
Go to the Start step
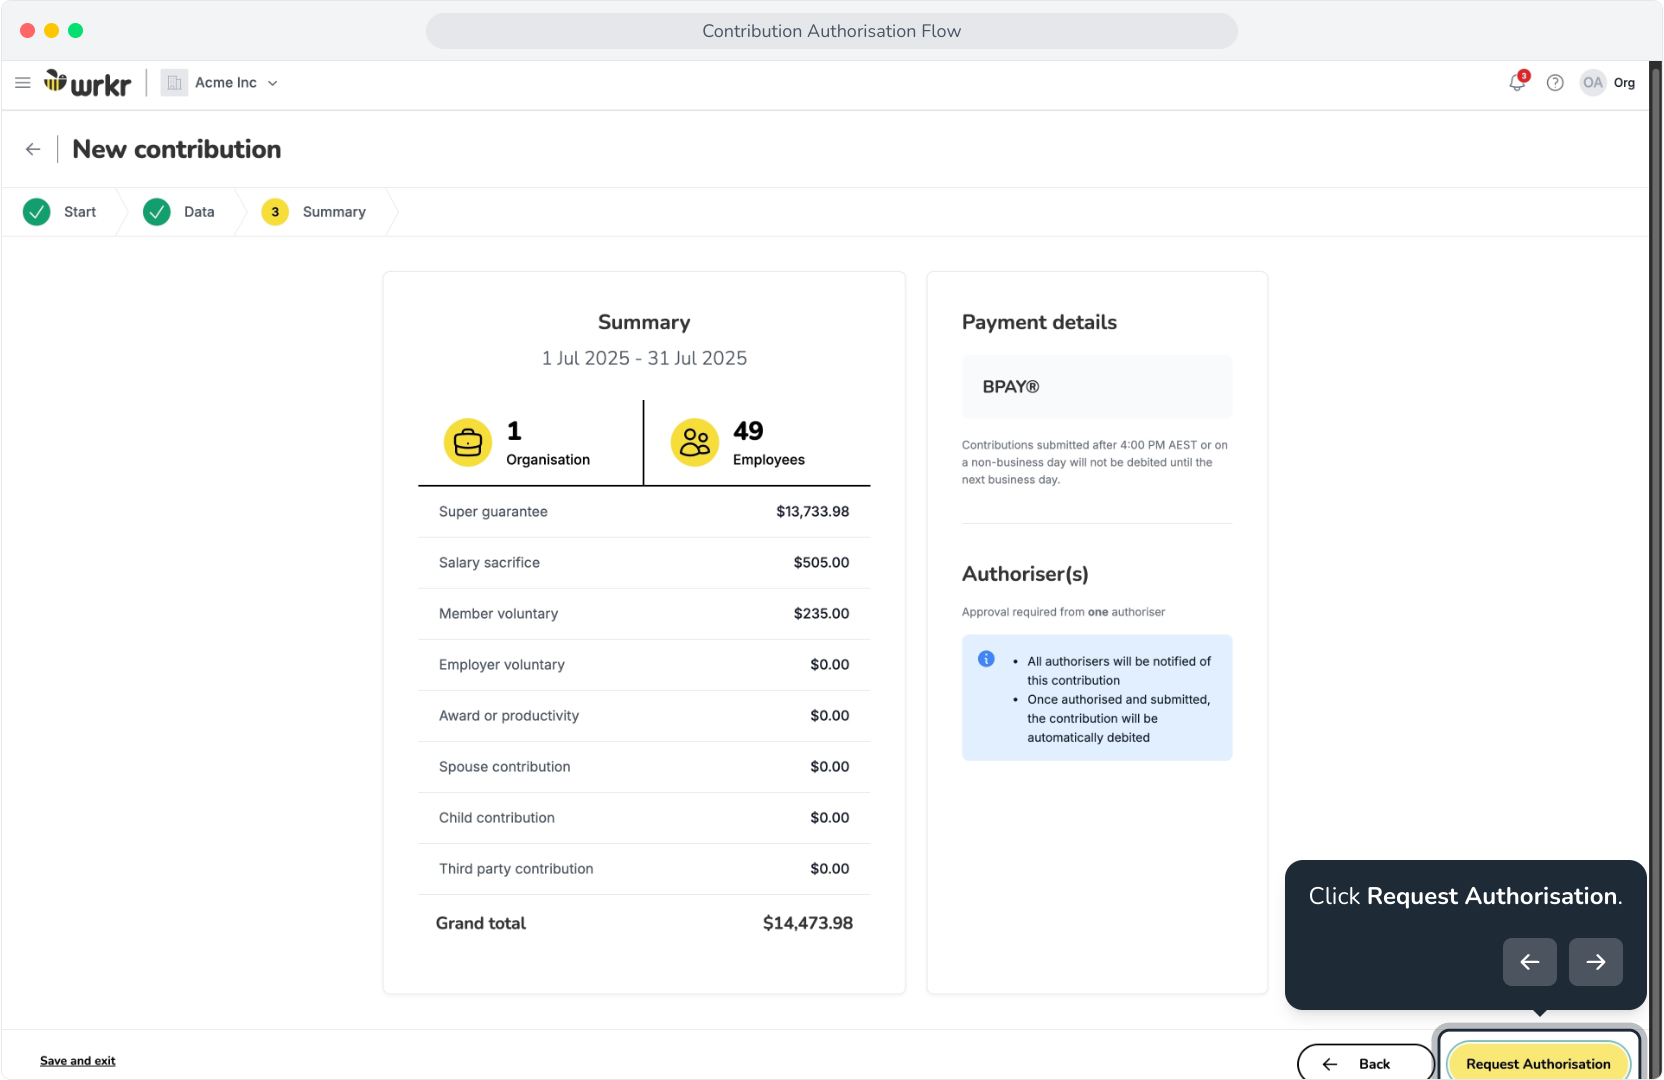(61, 212)
